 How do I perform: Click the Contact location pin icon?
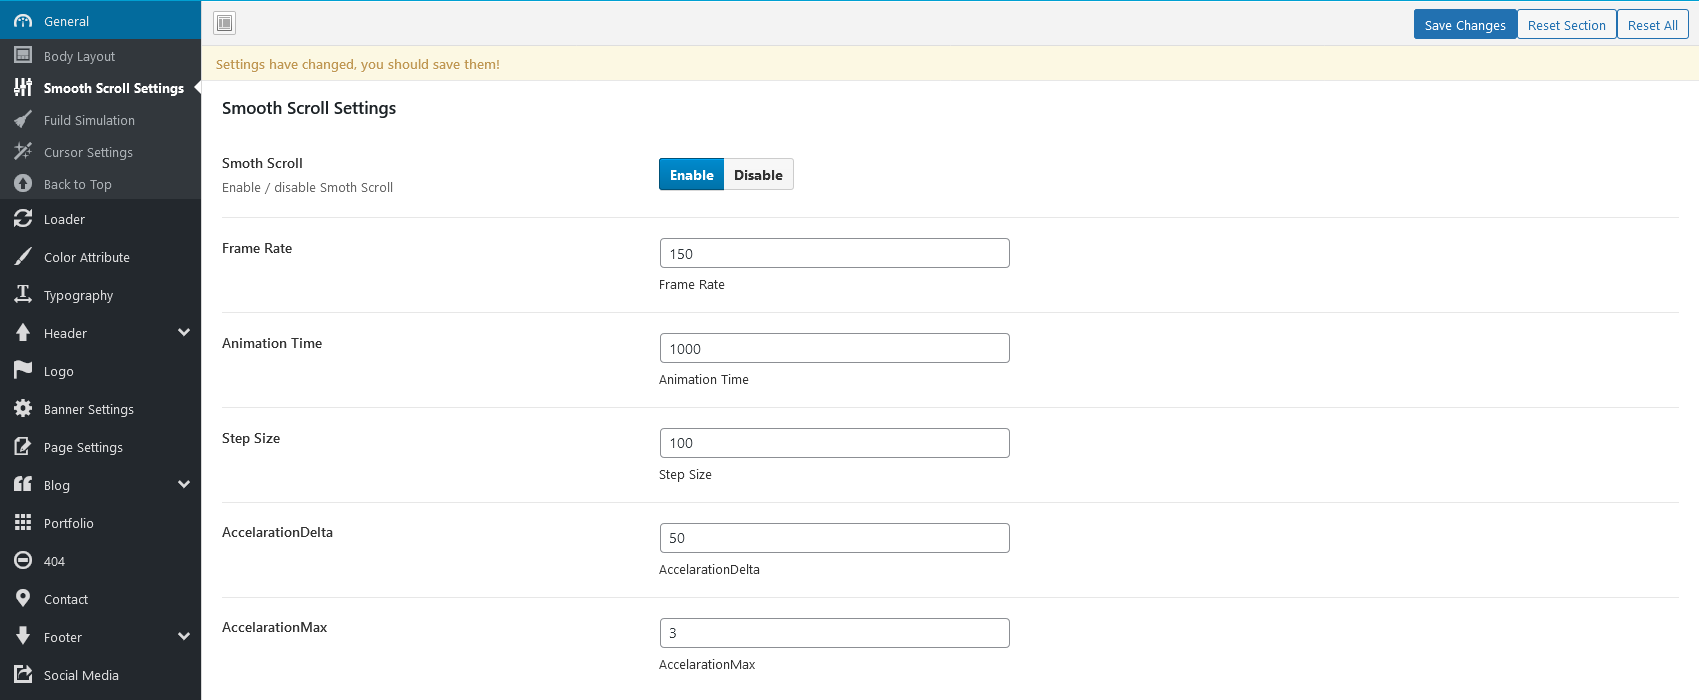point(23,598)
